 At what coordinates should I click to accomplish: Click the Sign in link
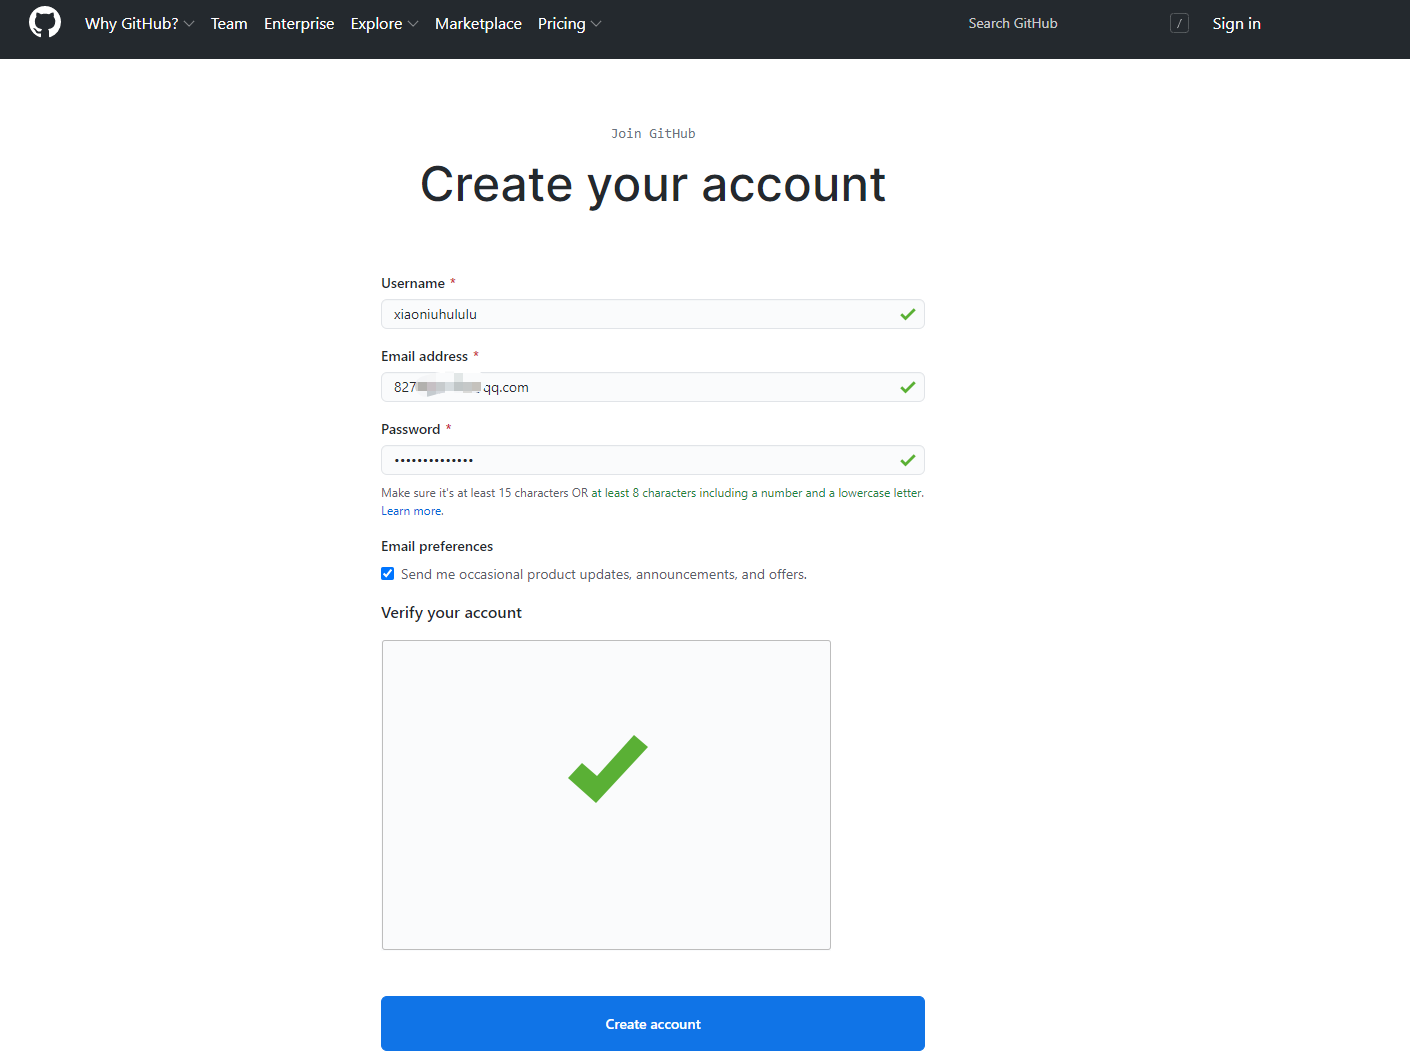(1236, 23)
